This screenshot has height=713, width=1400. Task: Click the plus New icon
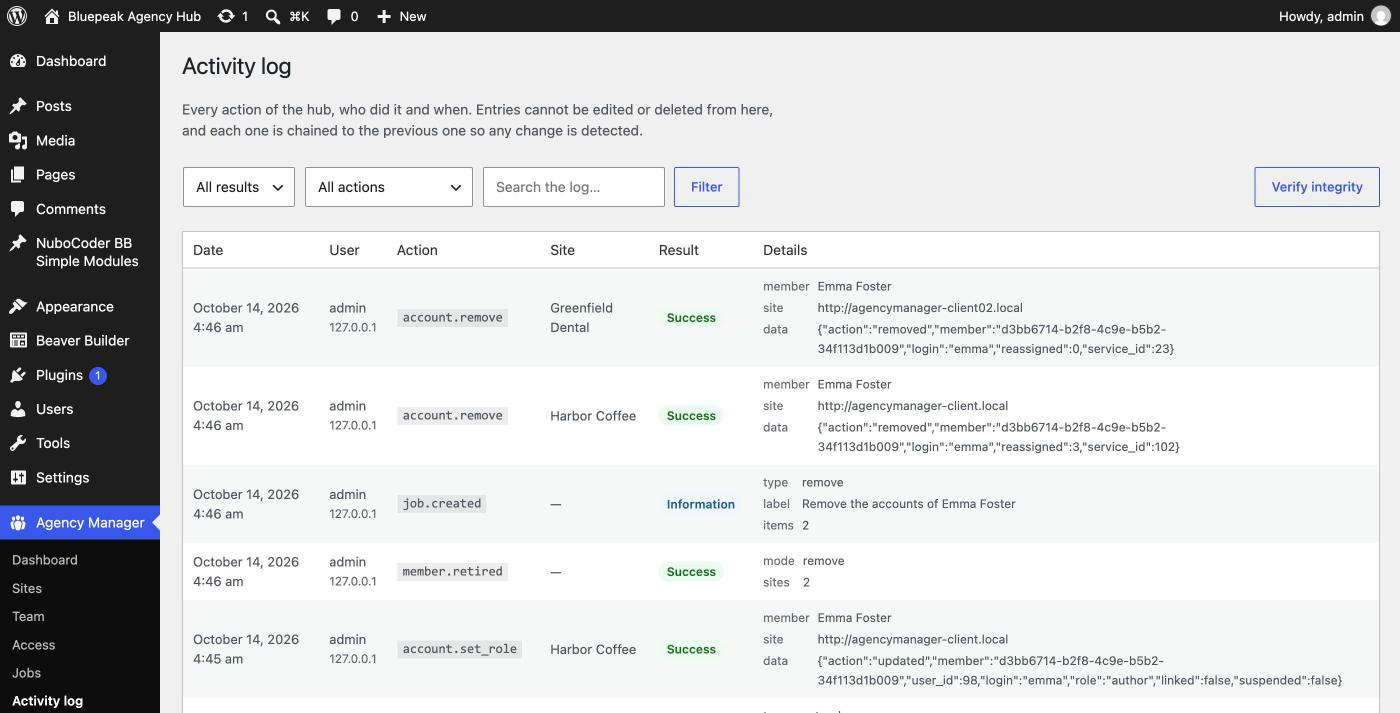click(384, 16)
